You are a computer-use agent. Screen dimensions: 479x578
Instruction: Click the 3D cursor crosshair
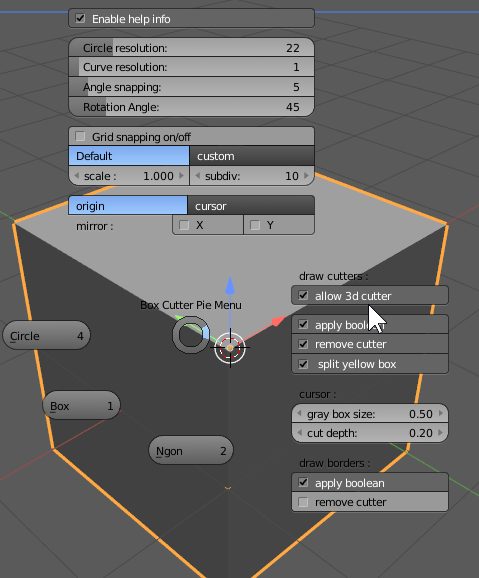[230, 348]
